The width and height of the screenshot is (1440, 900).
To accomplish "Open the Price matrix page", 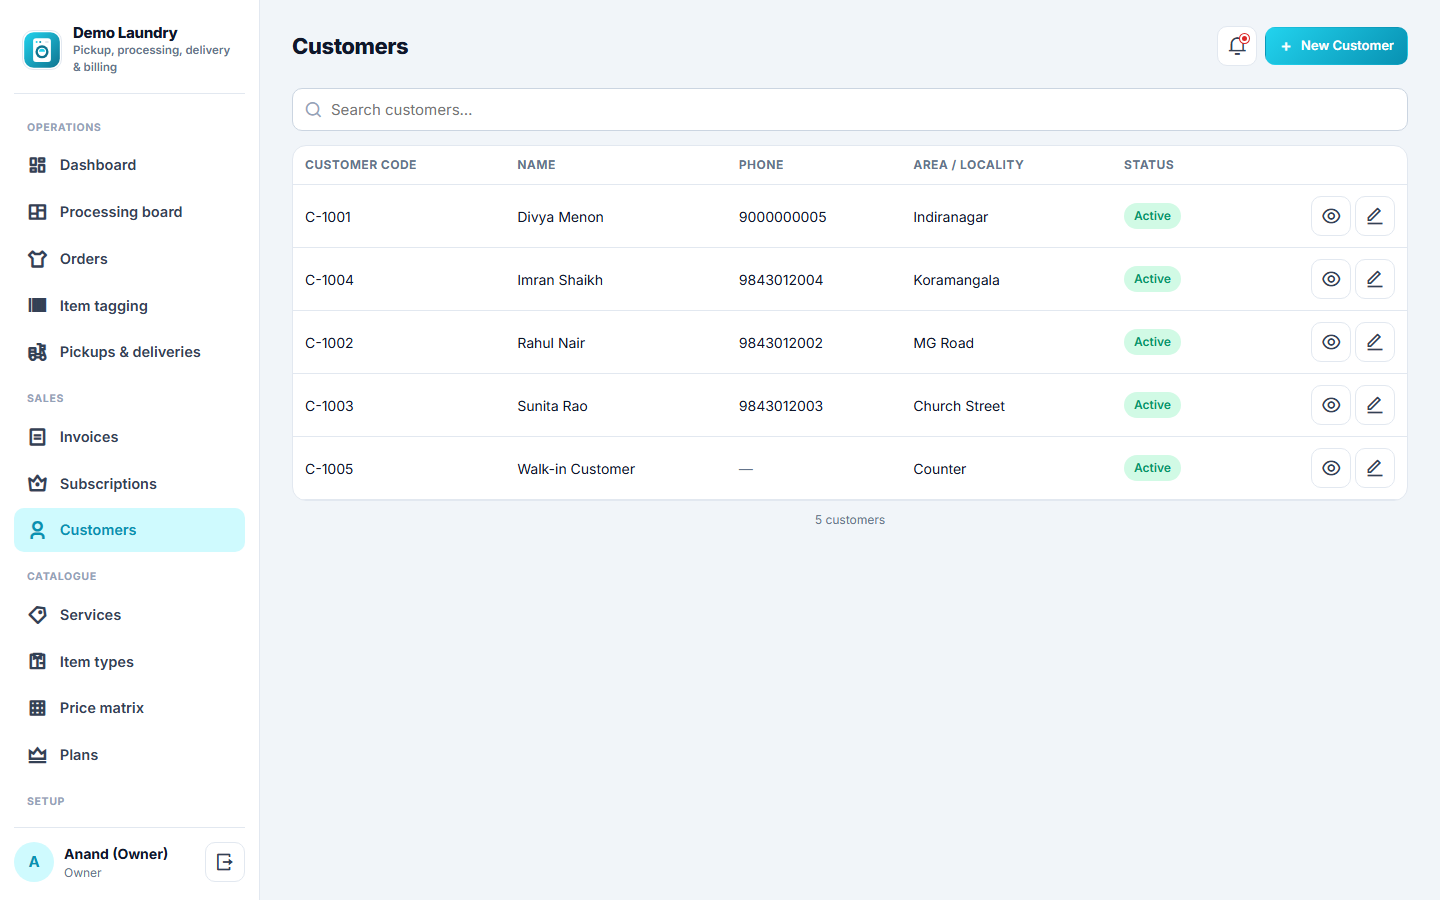I will (x=129, y=708).
